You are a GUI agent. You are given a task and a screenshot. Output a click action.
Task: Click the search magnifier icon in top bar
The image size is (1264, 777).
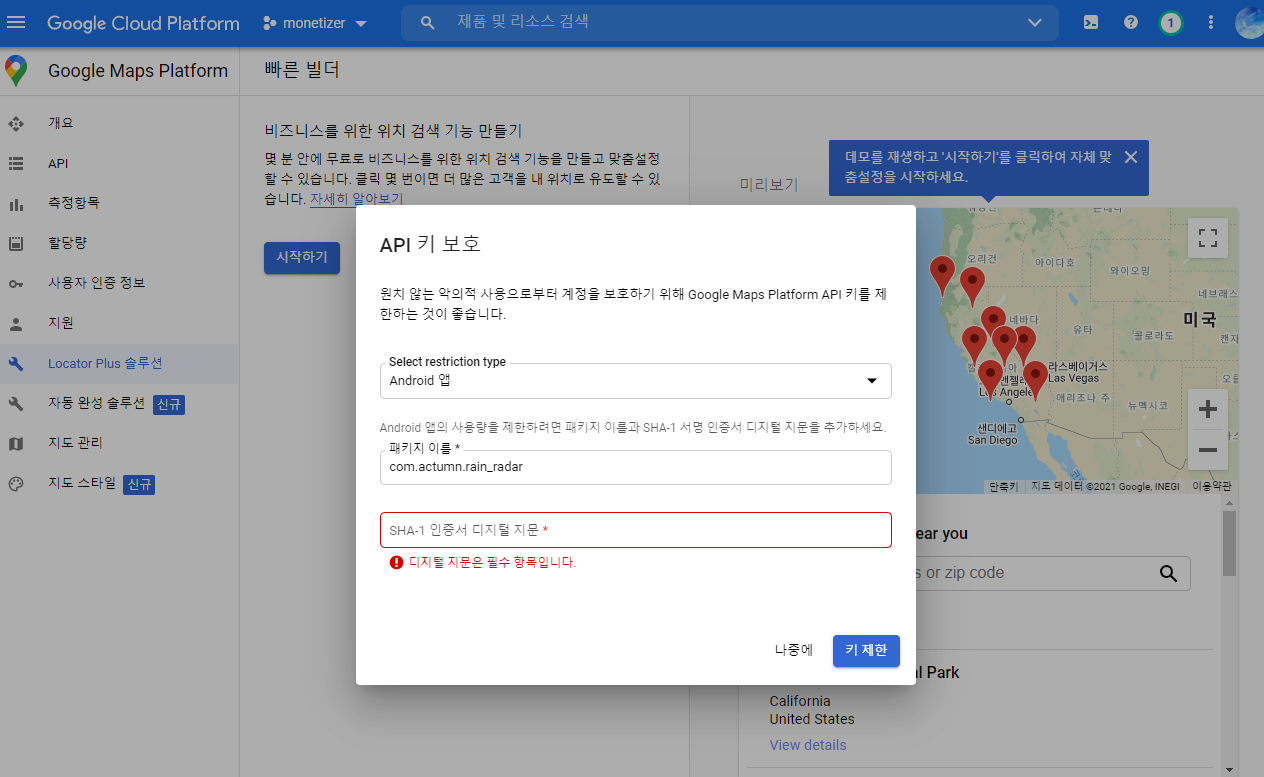(427, 22)
